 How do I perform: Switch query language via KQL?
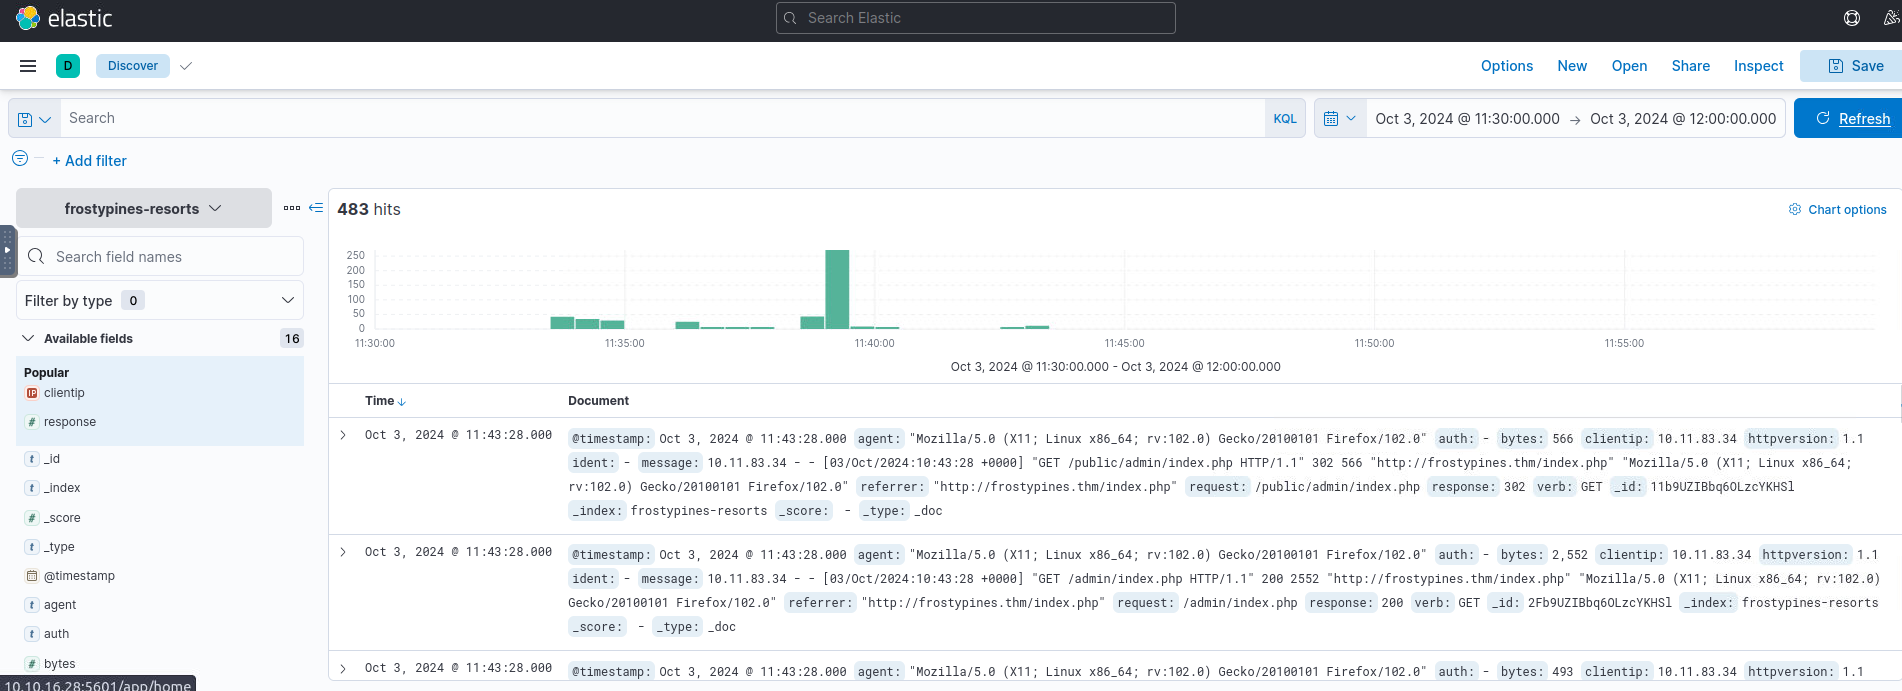(x=1284, y=119)
